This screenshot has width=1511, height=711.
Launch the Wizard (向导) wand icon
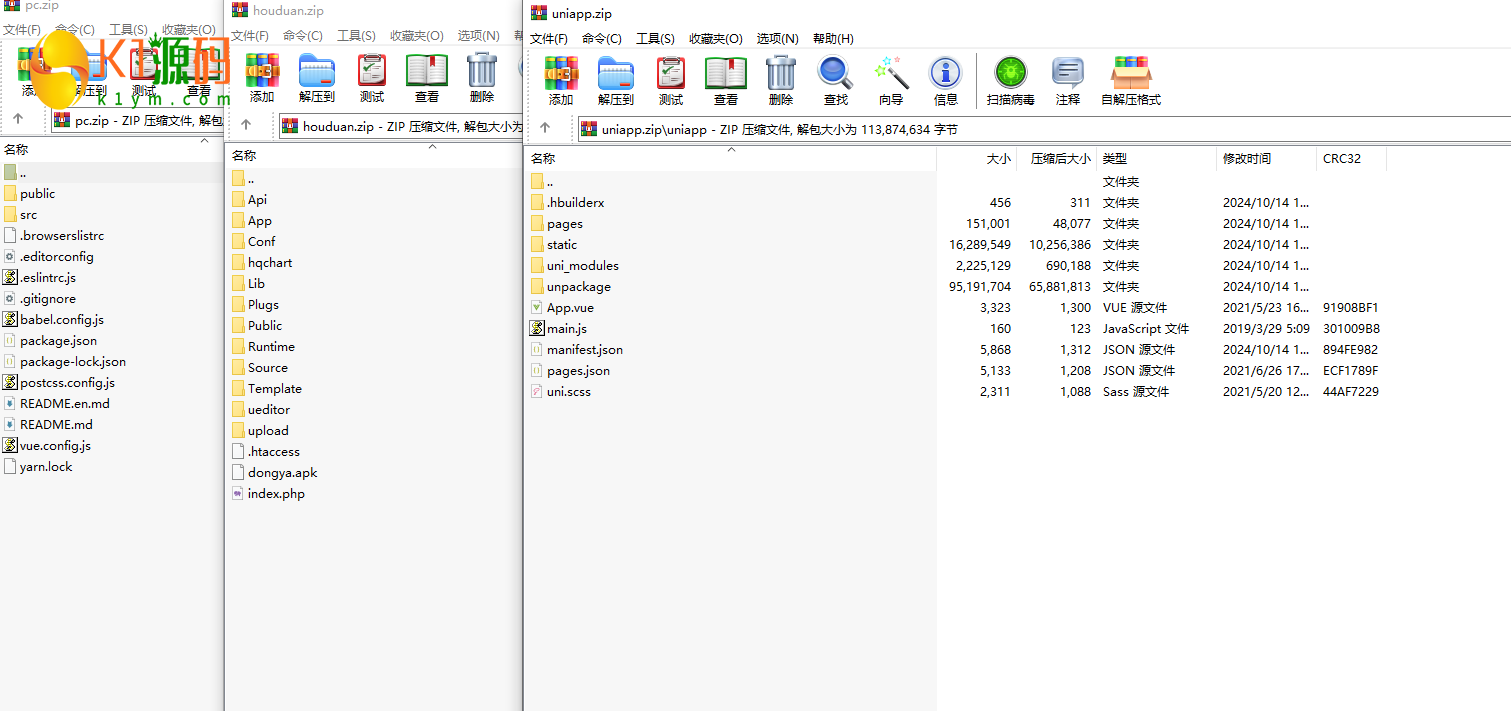tap(891, 80)
